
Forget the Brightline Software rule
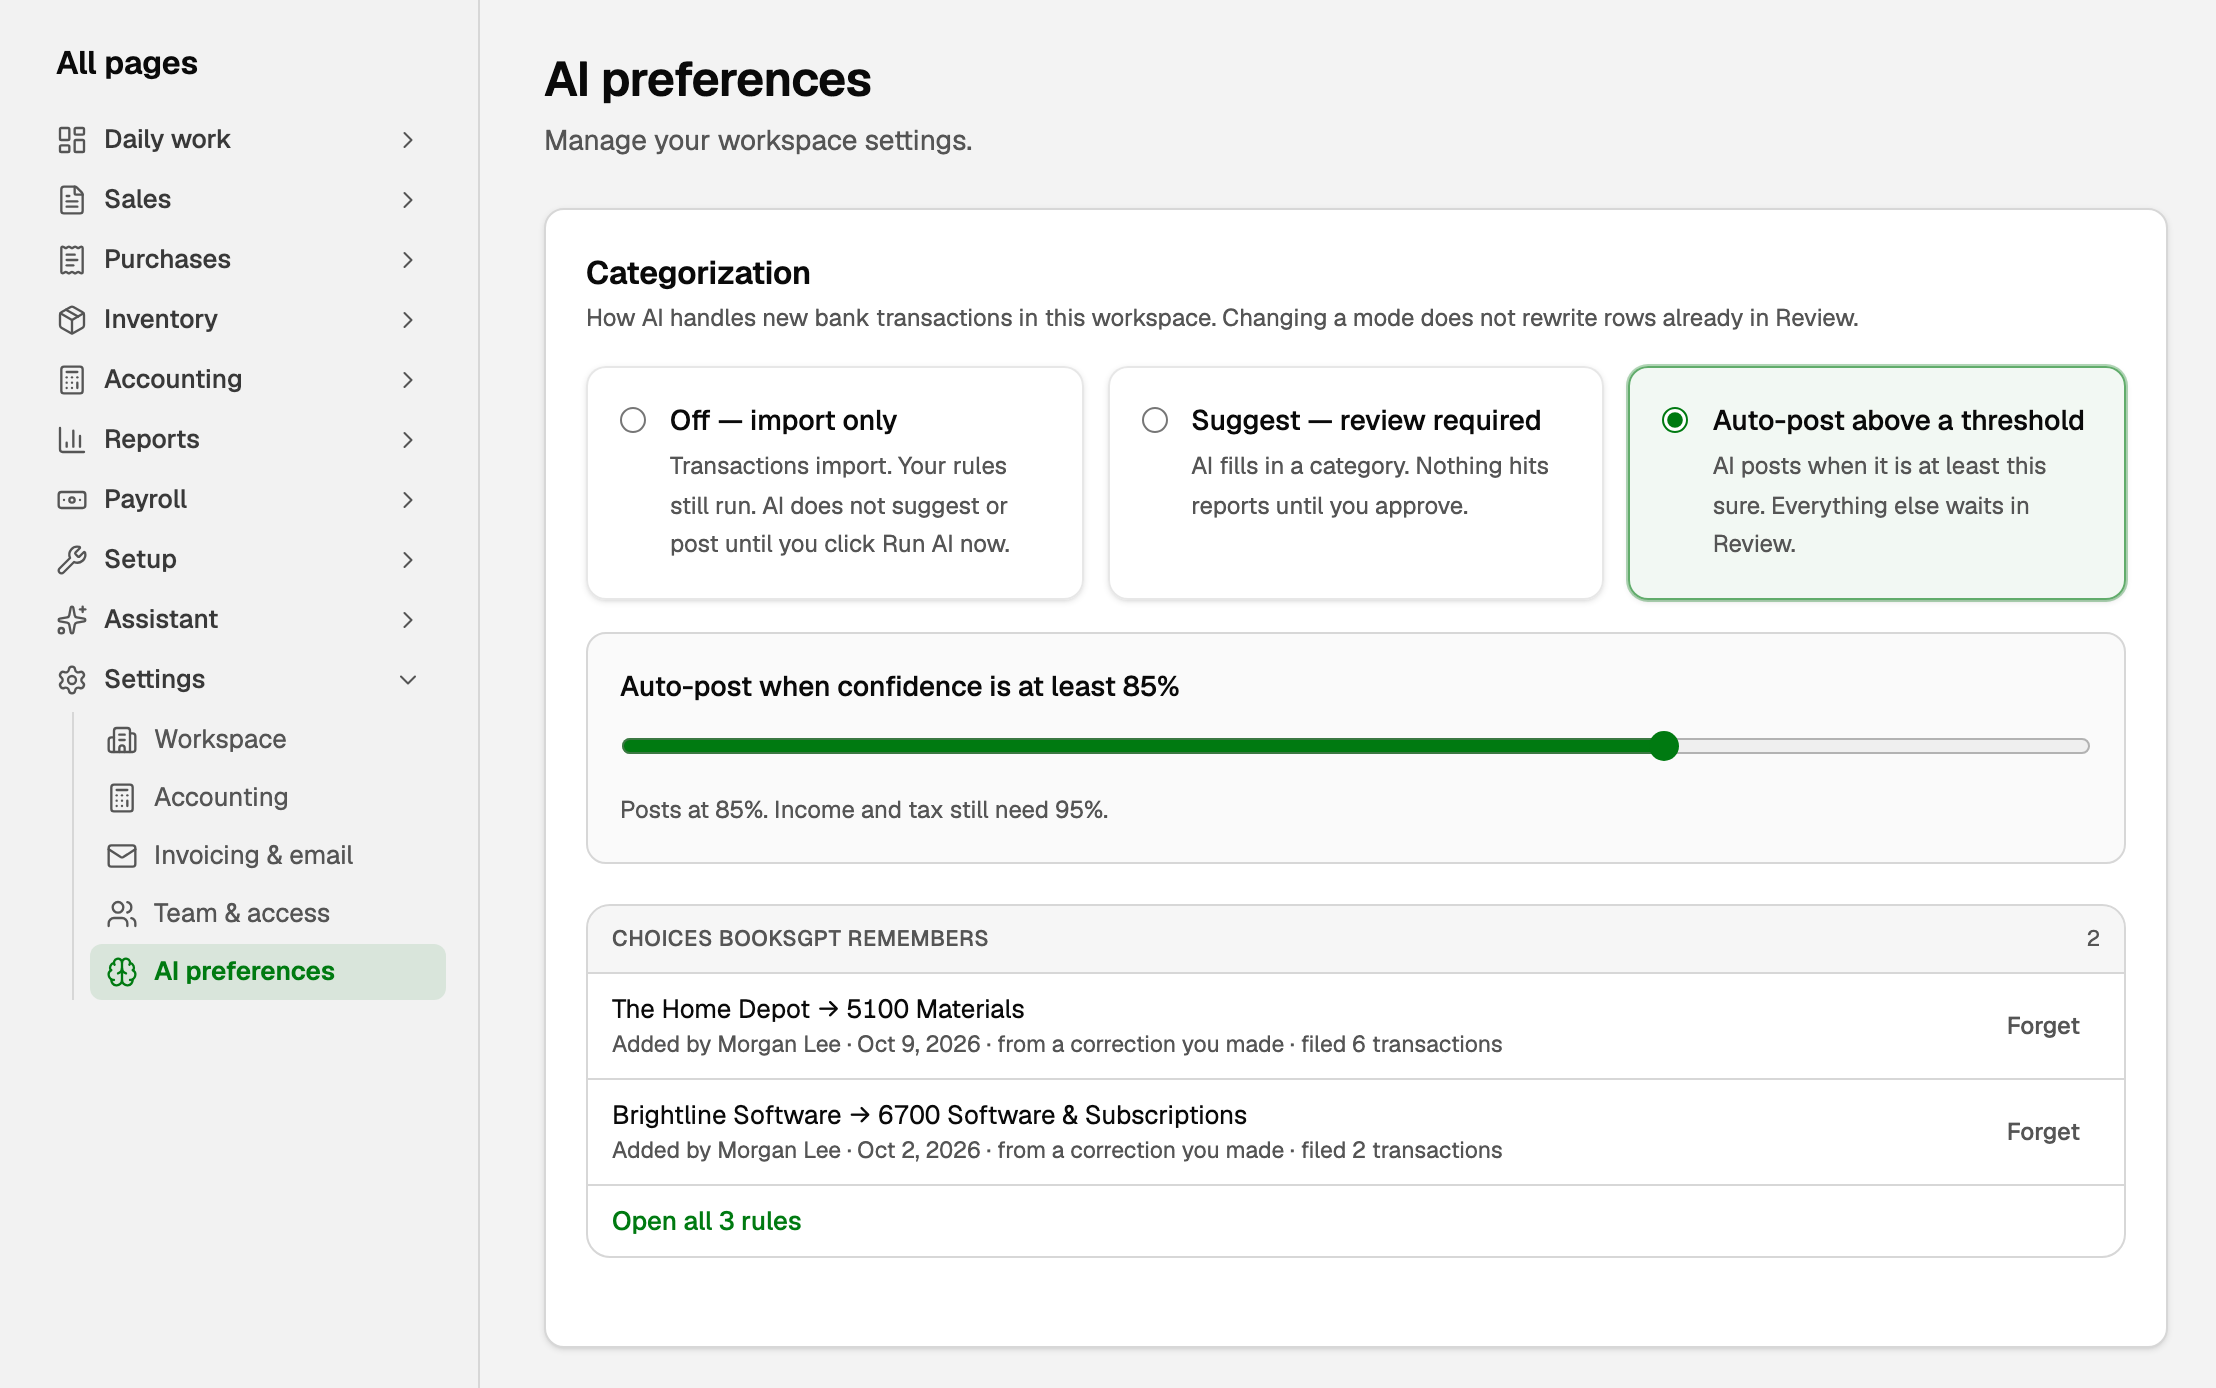pos(2043,1132)
